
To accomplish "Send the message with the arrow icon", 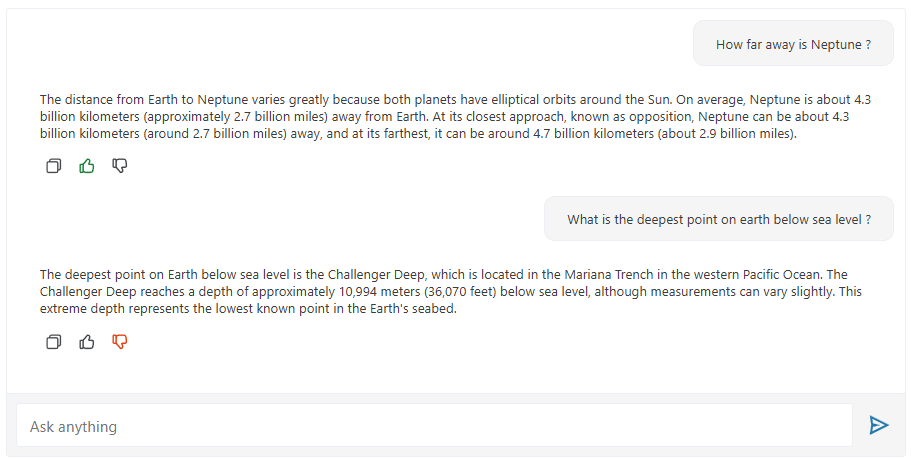I will pyautogui.click(x=879, y=426).
